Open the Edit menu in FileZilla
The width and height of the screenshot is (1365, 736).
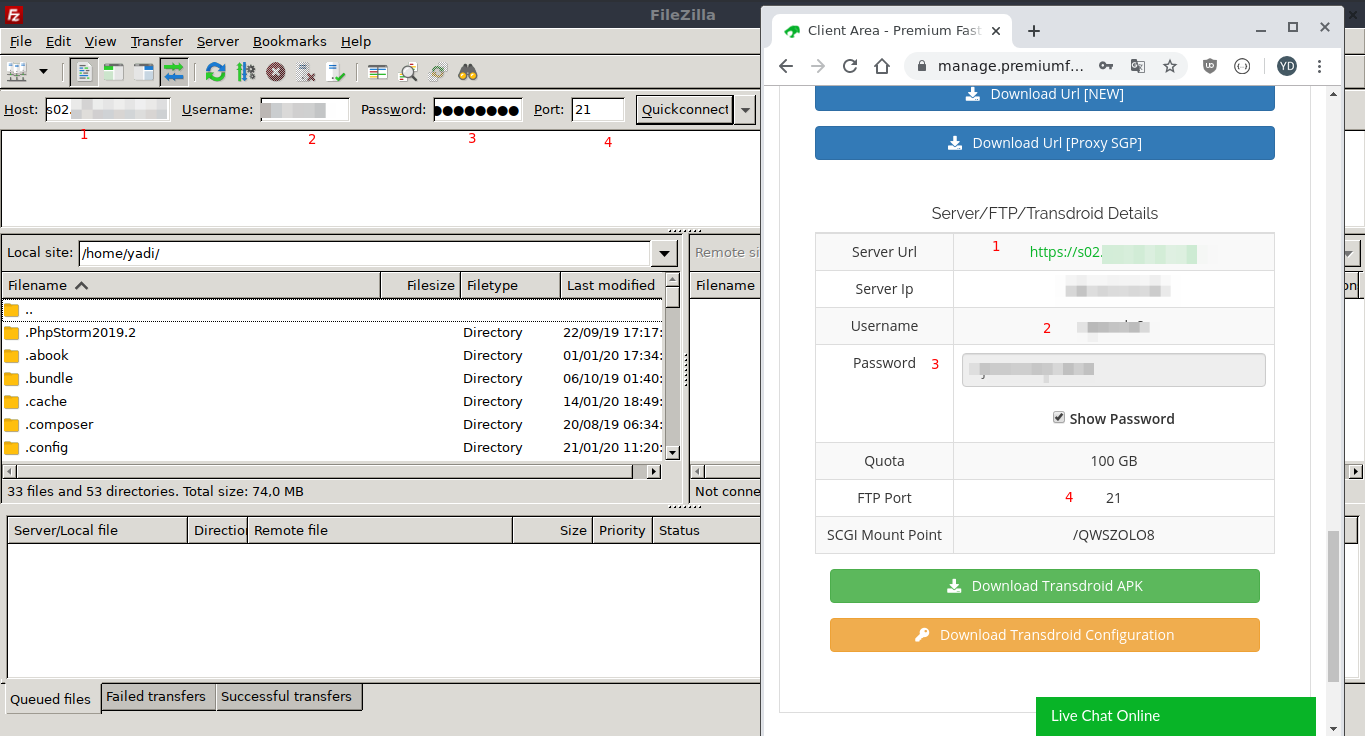59,41
